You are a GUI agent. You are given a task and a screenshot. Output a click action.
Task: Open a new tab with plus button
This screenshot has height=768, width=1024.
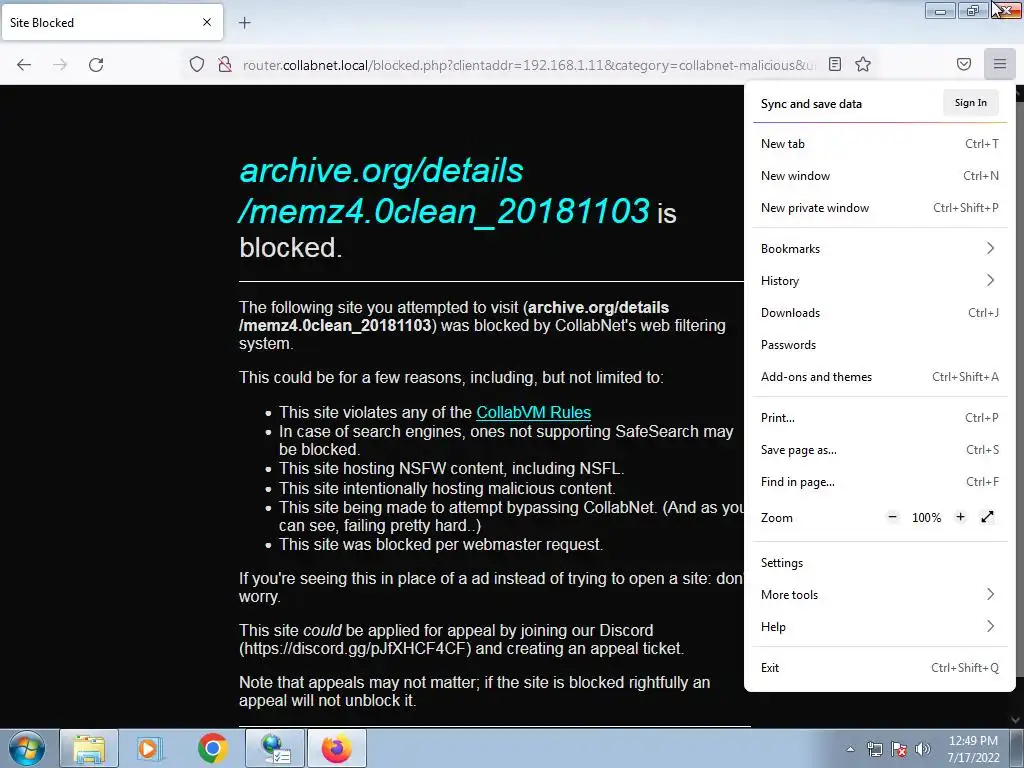click(244, 23)
